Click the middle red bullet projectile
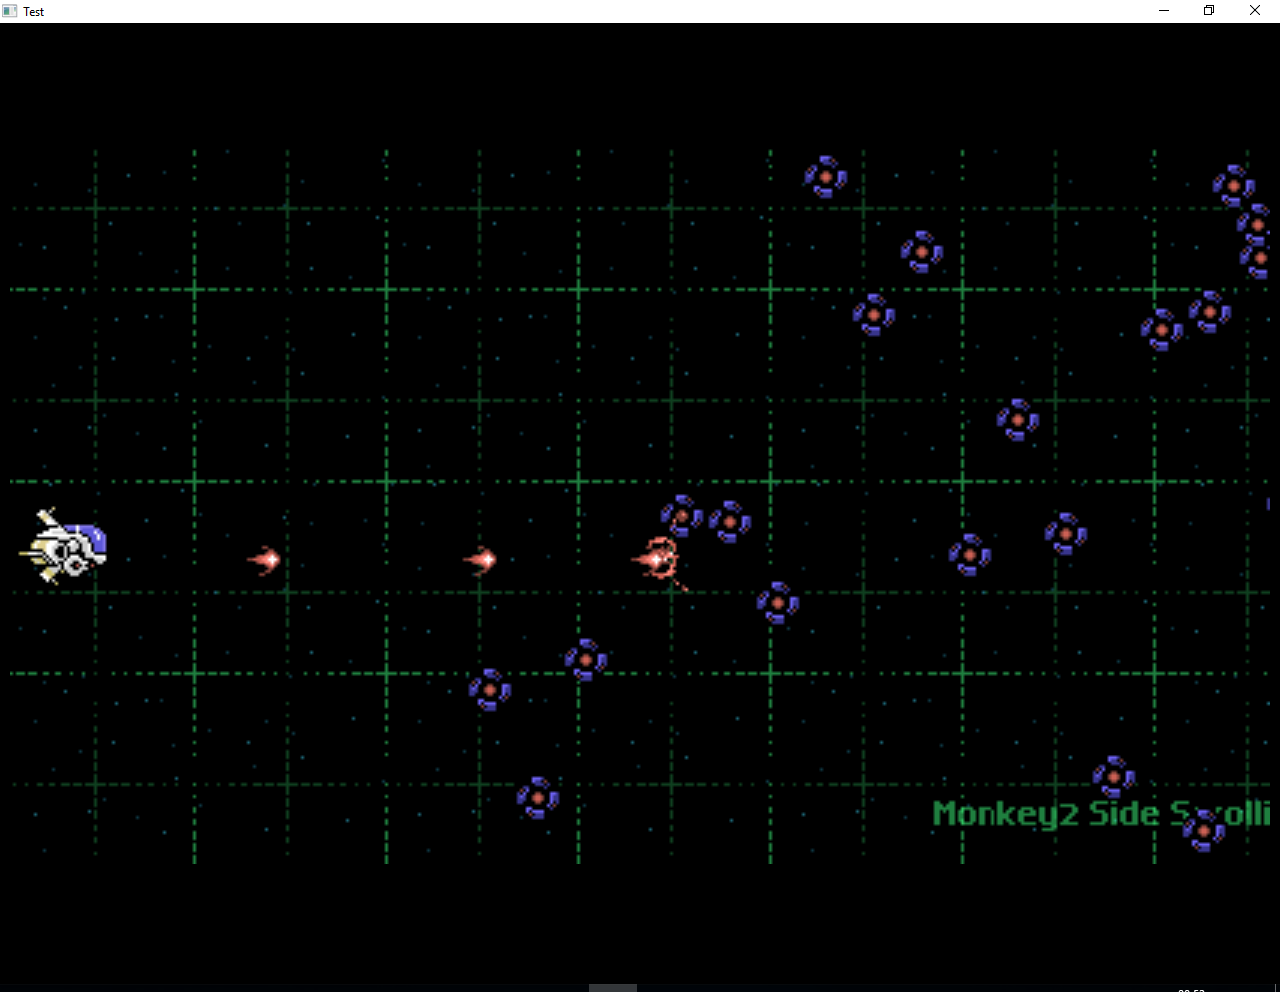This screenshot has height=992, width=1280. coord(482,560)
